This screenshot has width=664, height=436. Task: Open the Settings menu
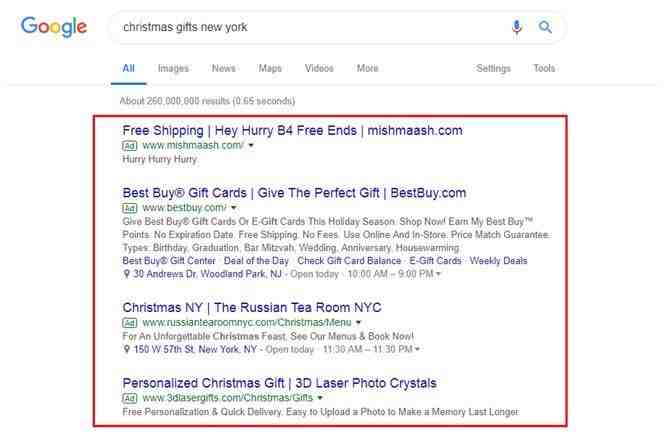click(x=493, y=68)
